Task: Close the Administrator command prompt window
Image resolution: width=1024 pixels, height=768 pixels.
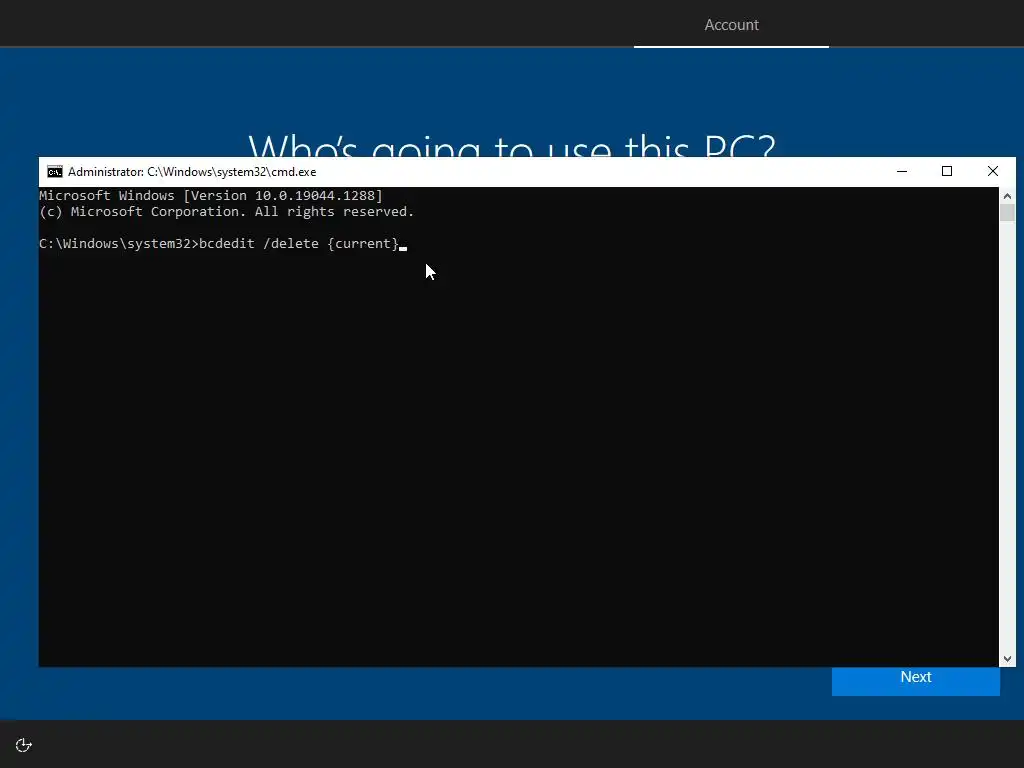Action: [993, 172]
